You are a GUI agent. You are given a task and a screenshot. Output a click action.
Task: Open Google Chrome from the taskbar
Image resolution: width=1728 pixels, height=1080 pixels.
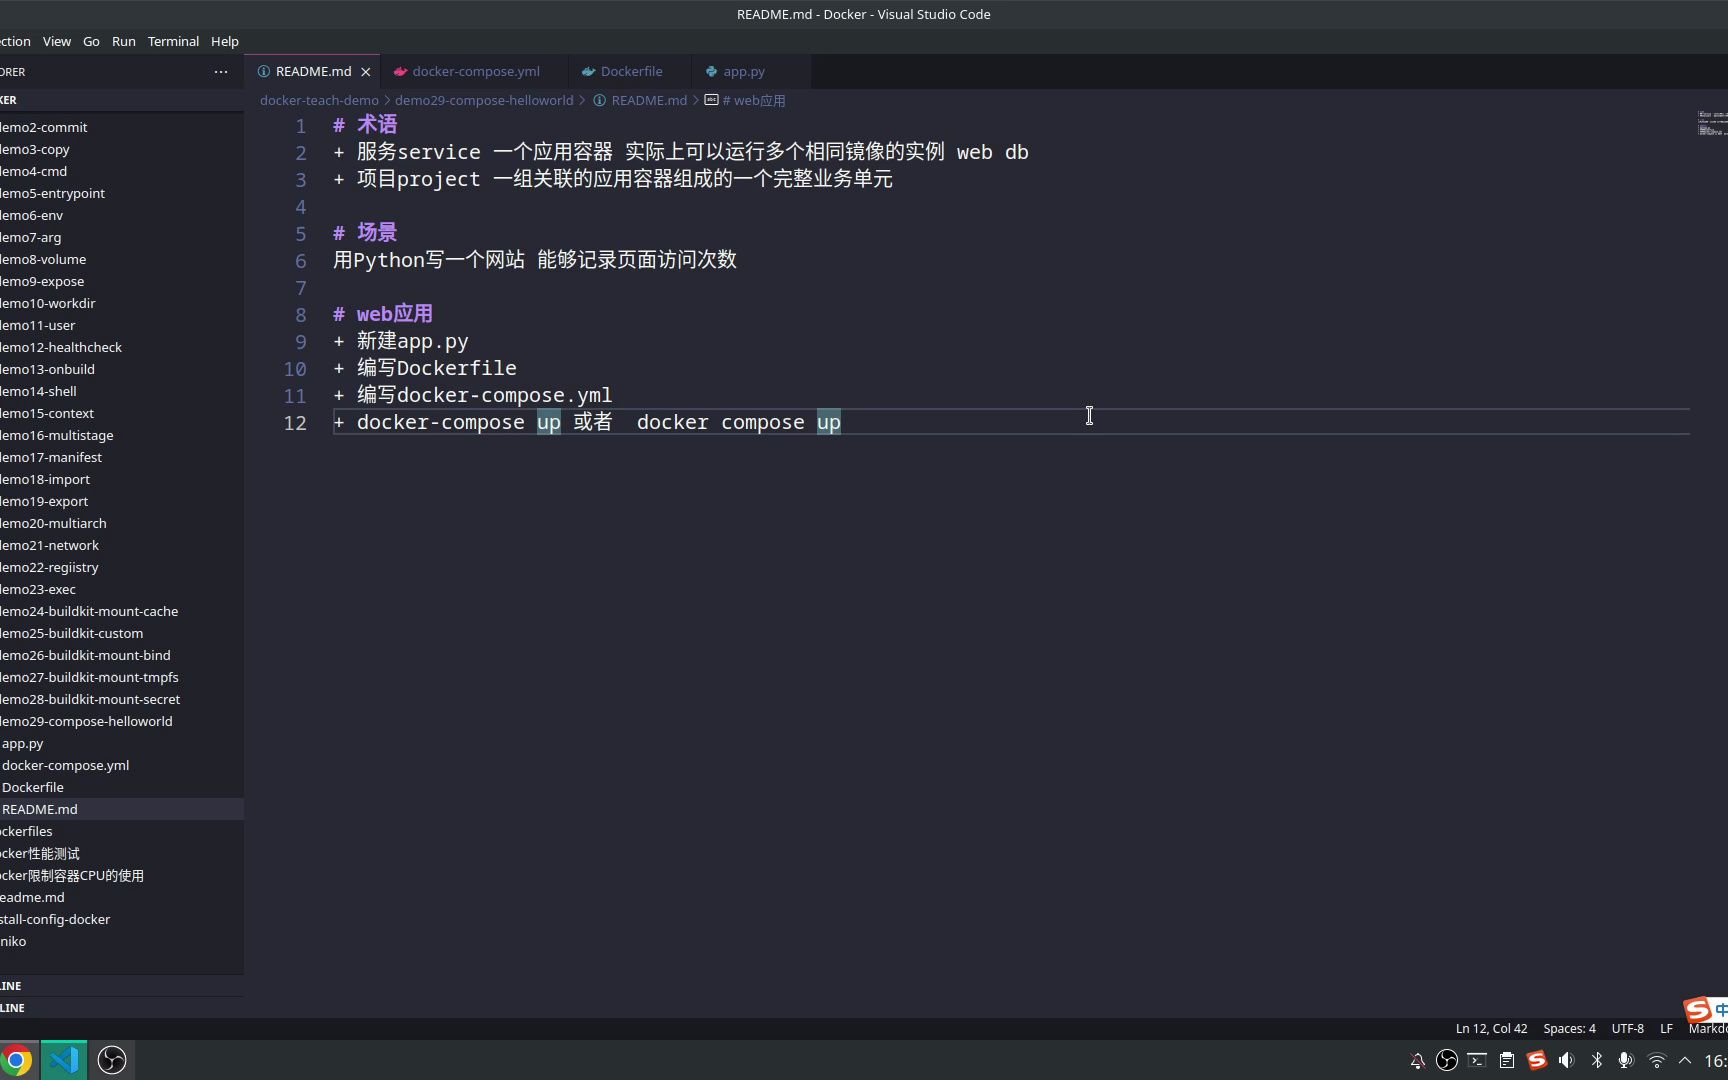[16, 1060]
